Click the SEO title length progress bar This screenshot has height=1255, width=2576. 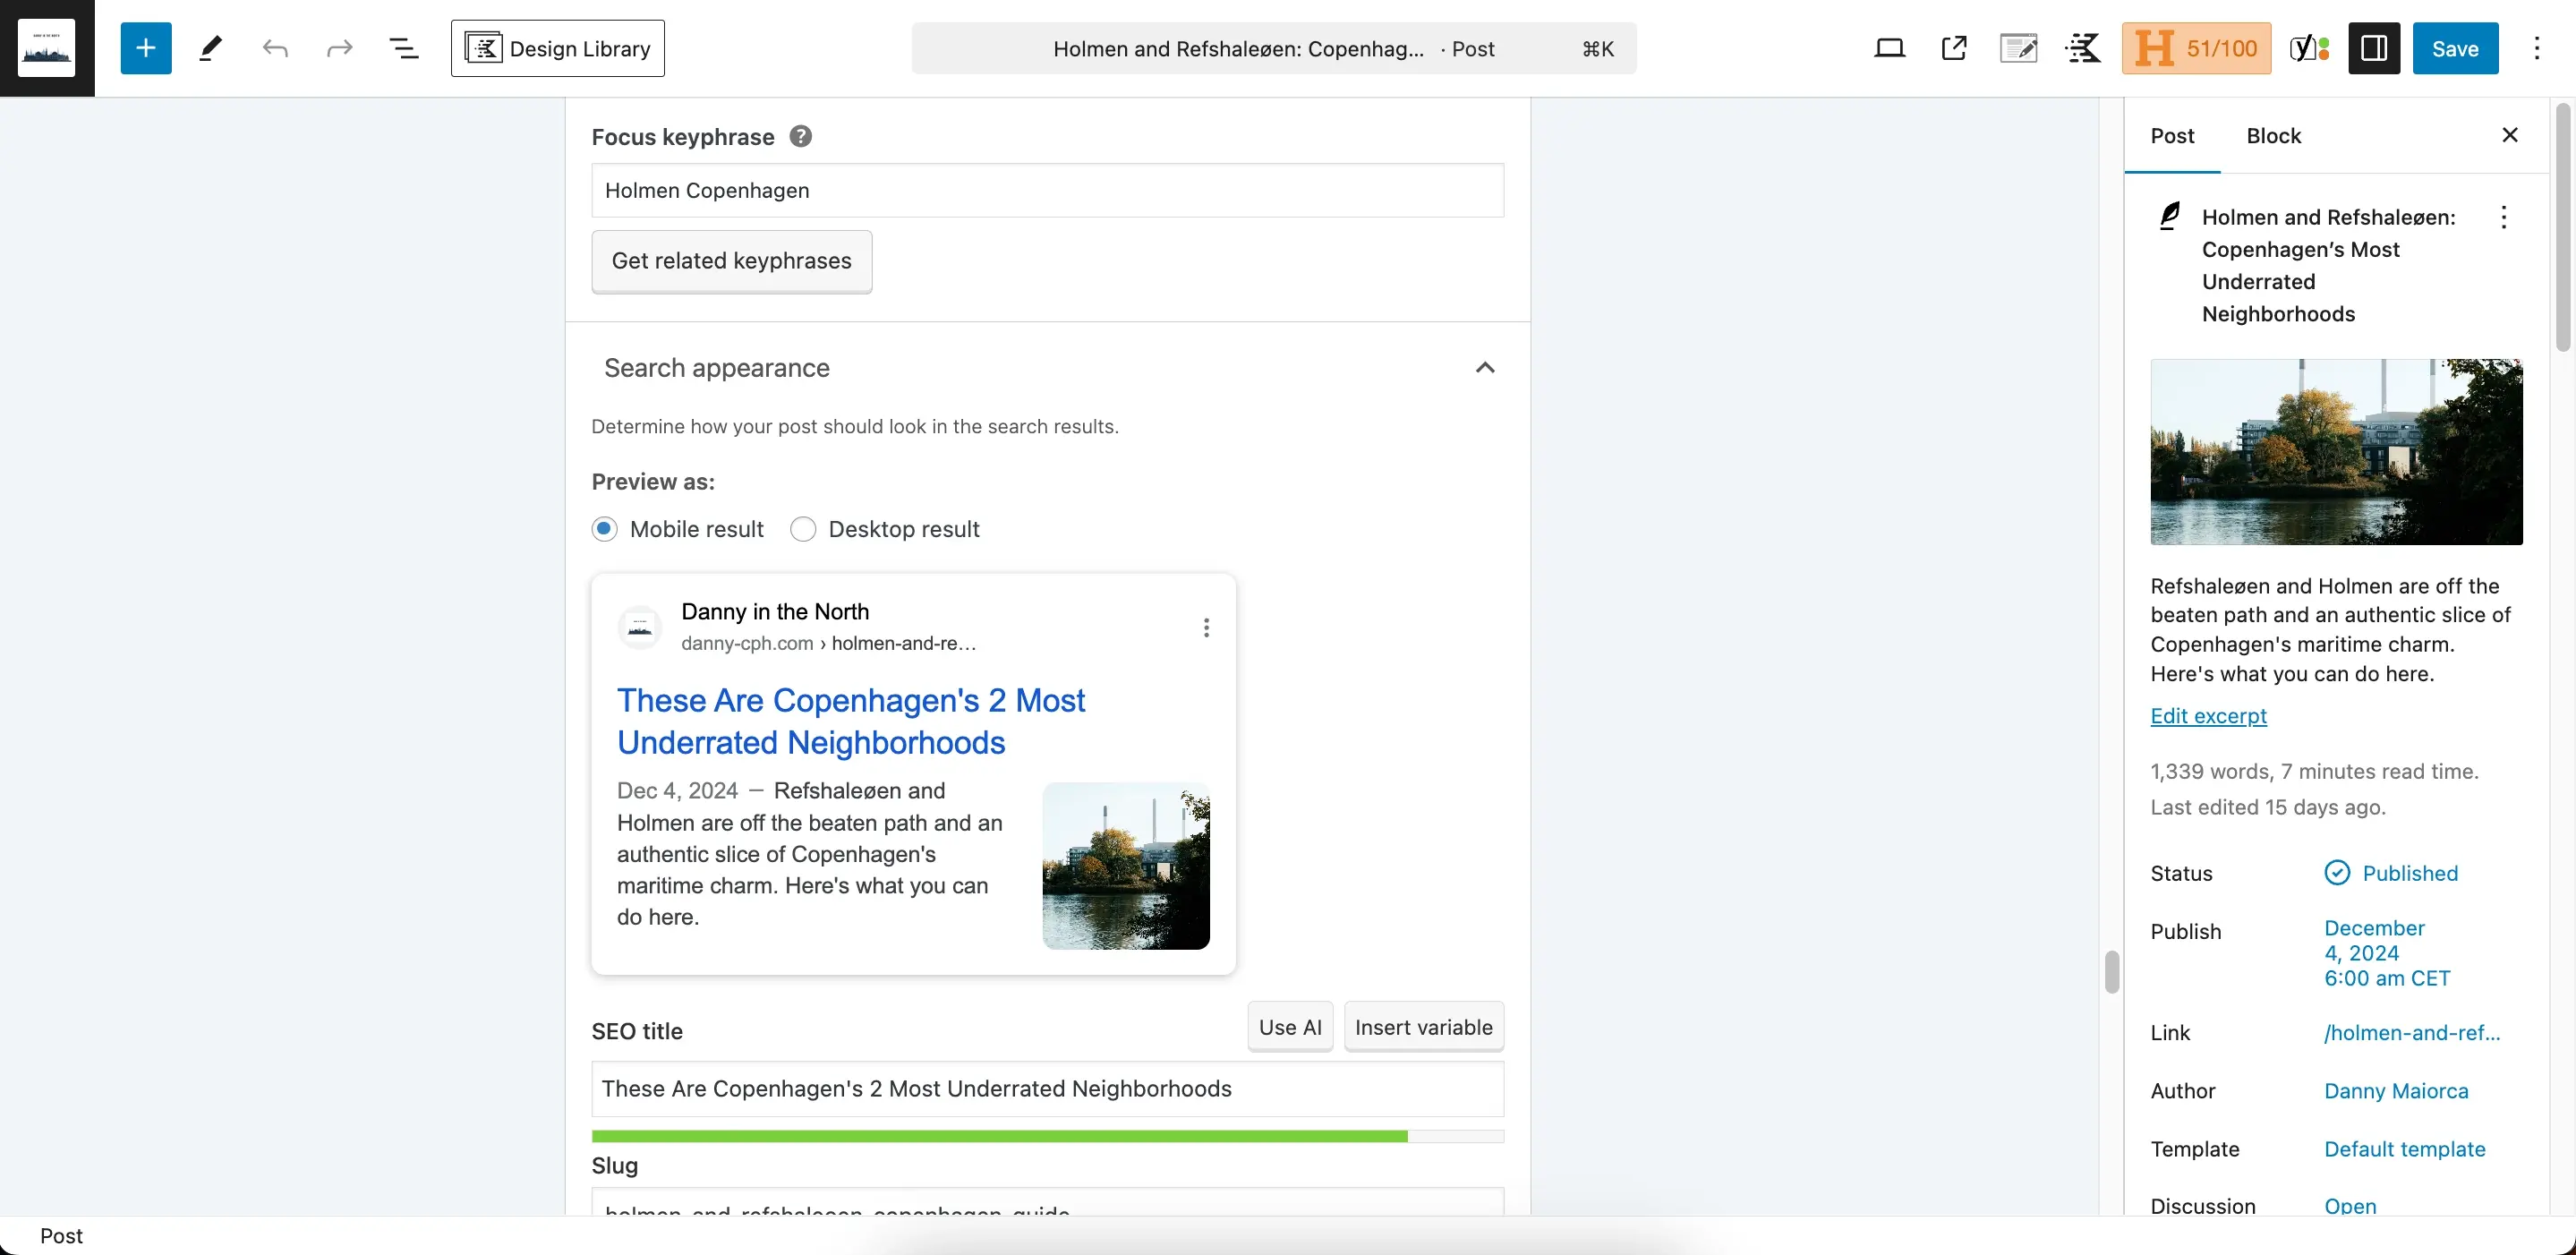pyautogui.click(x=1047, y=1137)
